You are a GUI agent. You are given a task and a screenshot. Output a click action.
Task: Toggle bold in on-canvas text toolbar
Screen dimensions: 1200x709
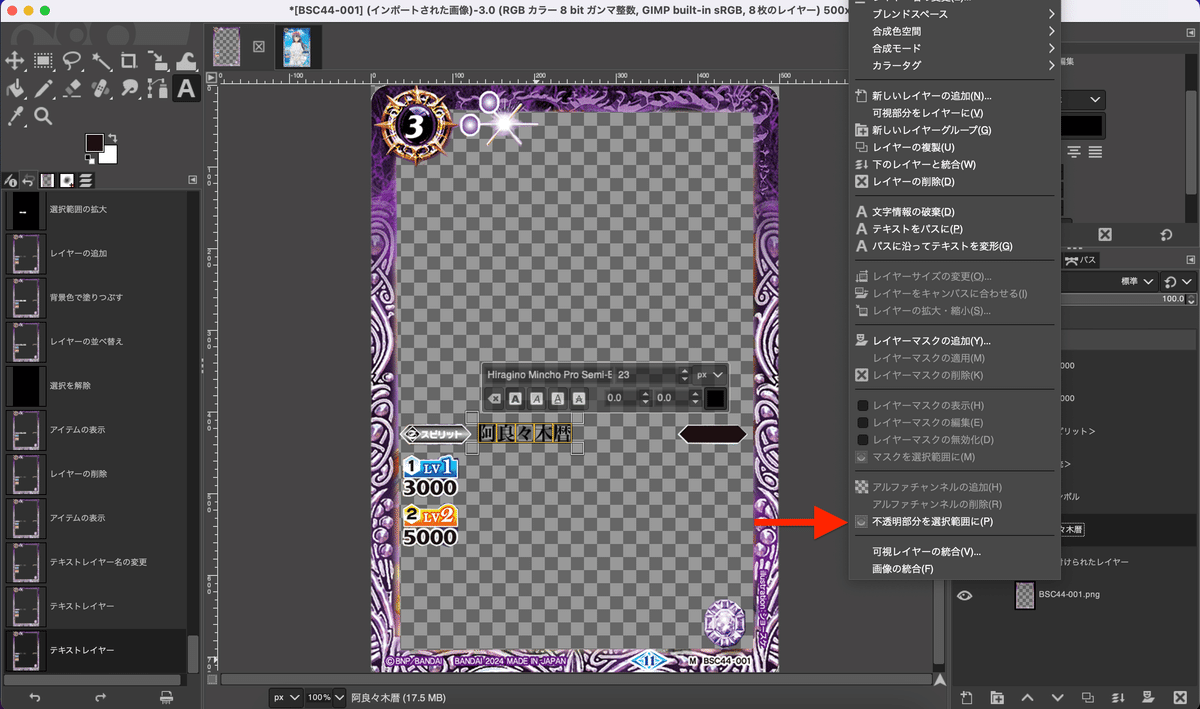(x=515, y=398)
